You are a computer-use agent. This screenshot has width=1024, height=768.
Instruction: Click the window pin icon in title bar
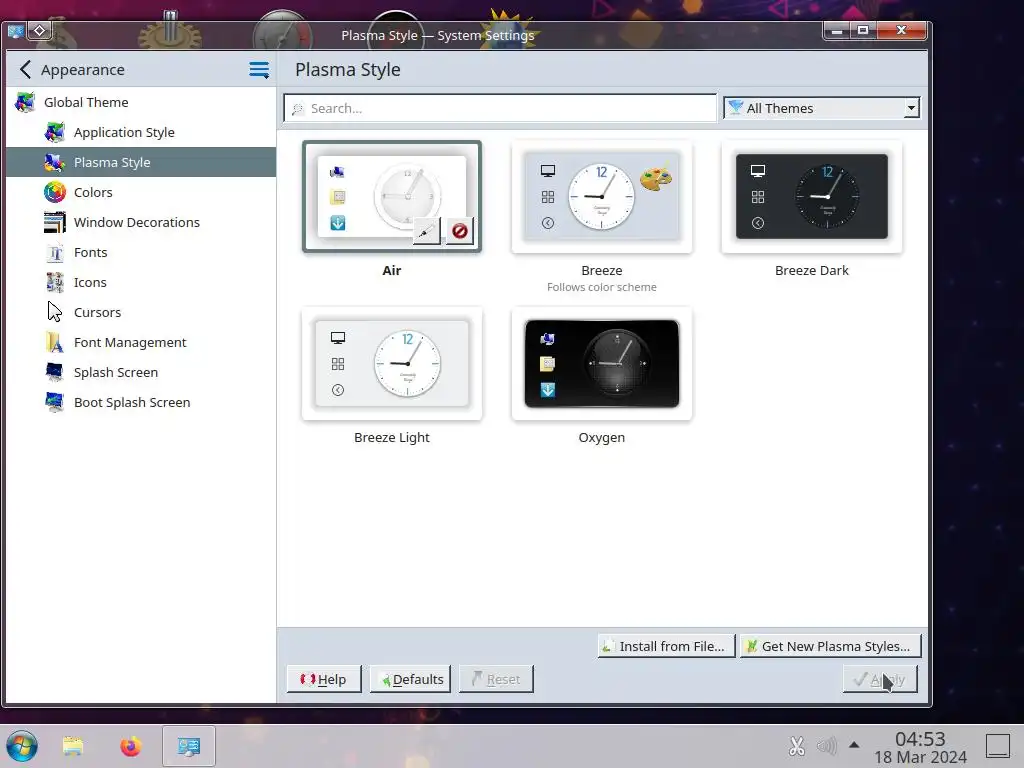pyautogui.click(x=39, y=30)
